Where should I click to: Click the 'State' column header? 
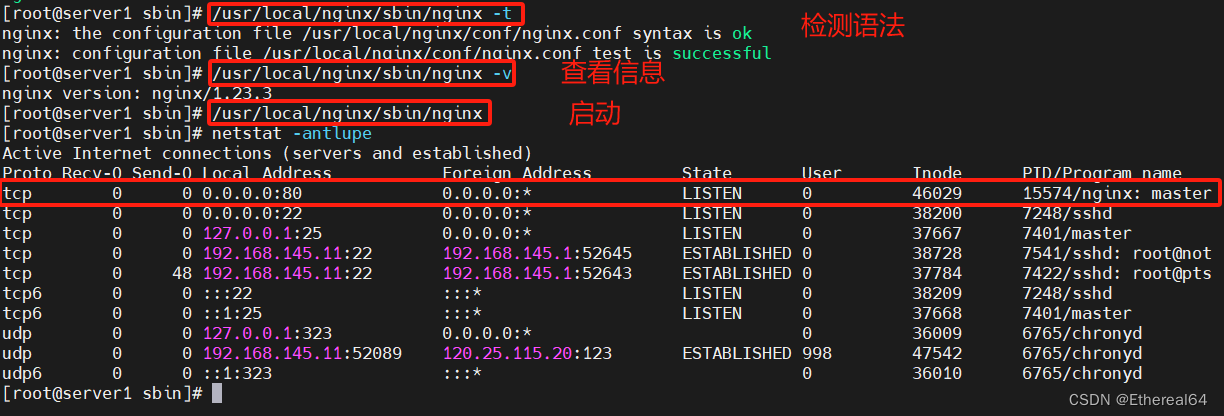pos(707,173)
